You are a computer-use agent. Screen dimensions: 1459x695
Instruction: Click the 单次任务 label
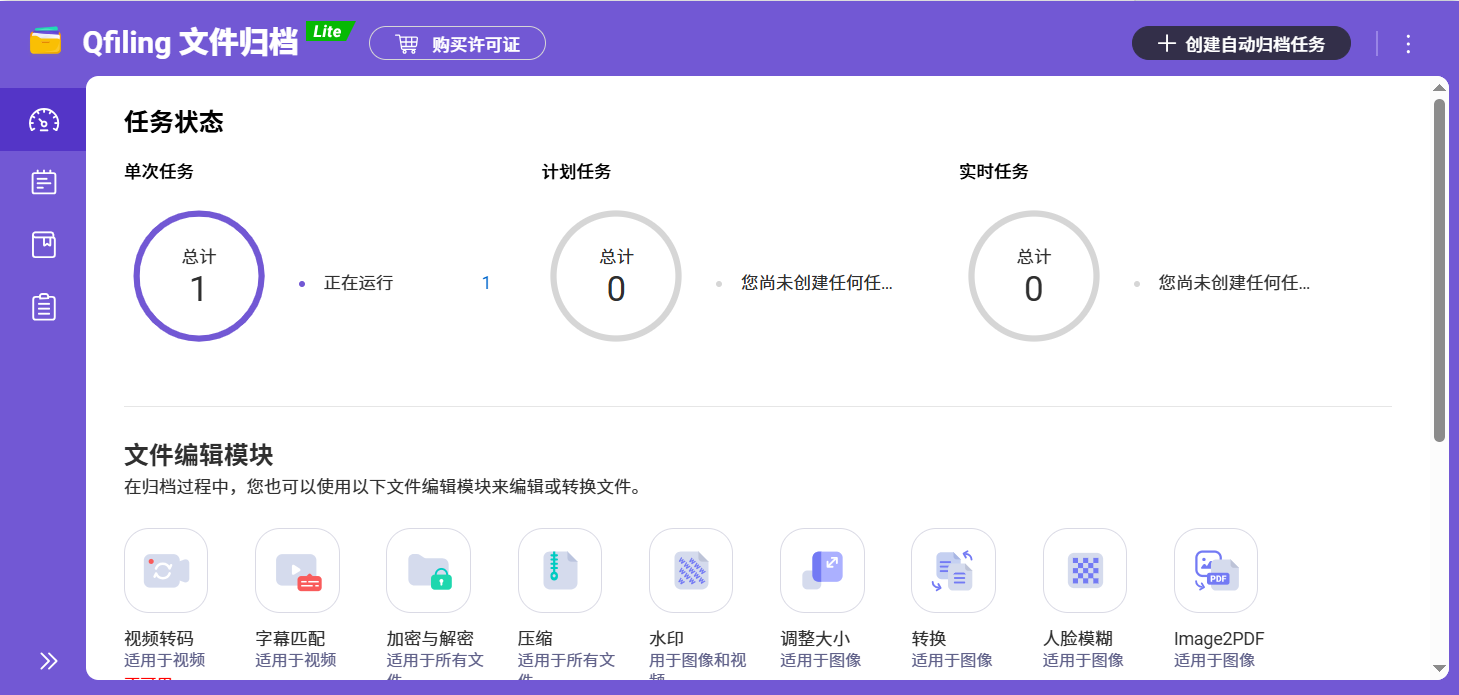pos(159,172)
